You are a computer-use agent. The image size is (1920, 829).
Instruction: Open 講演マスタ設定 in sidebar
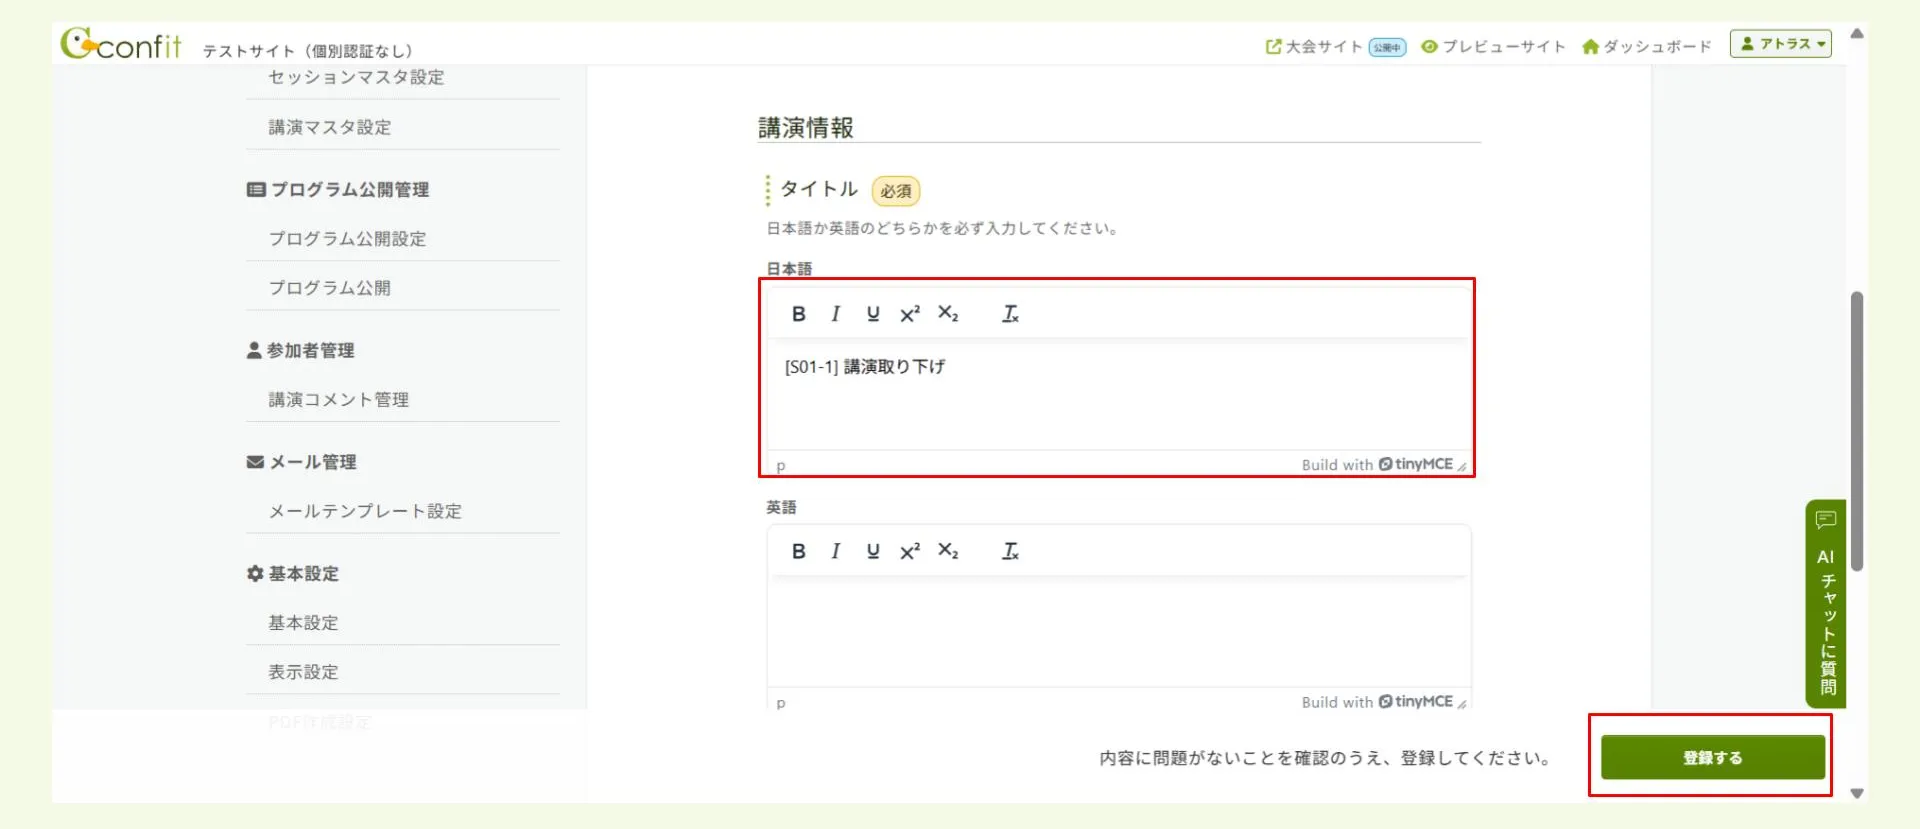pyautogui.click(x=330, y=127)
